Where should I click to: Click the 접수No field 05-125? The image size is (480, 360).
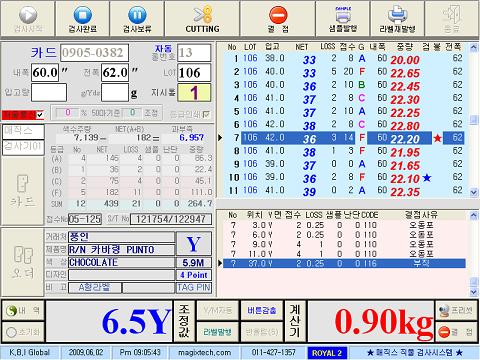click(x=85, y=219)
